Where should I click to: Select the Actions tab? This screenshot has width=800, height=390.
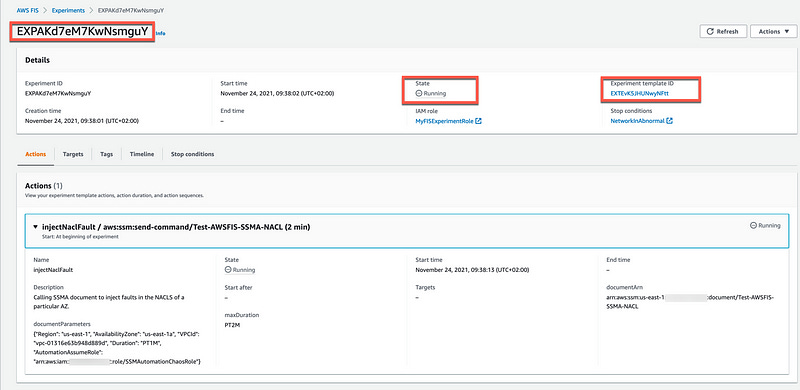(35, 154)
